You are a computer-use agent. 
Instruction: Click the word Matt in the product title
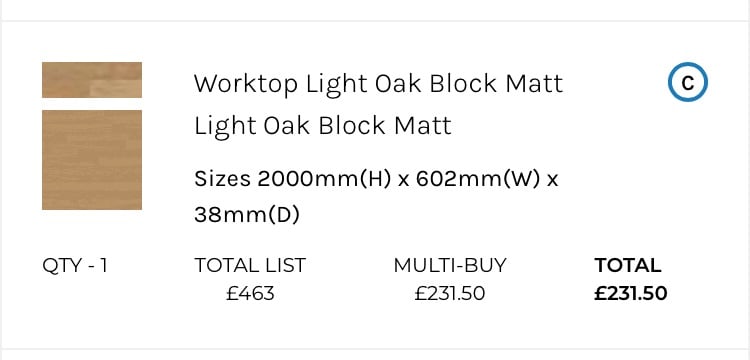pos(534,84)
